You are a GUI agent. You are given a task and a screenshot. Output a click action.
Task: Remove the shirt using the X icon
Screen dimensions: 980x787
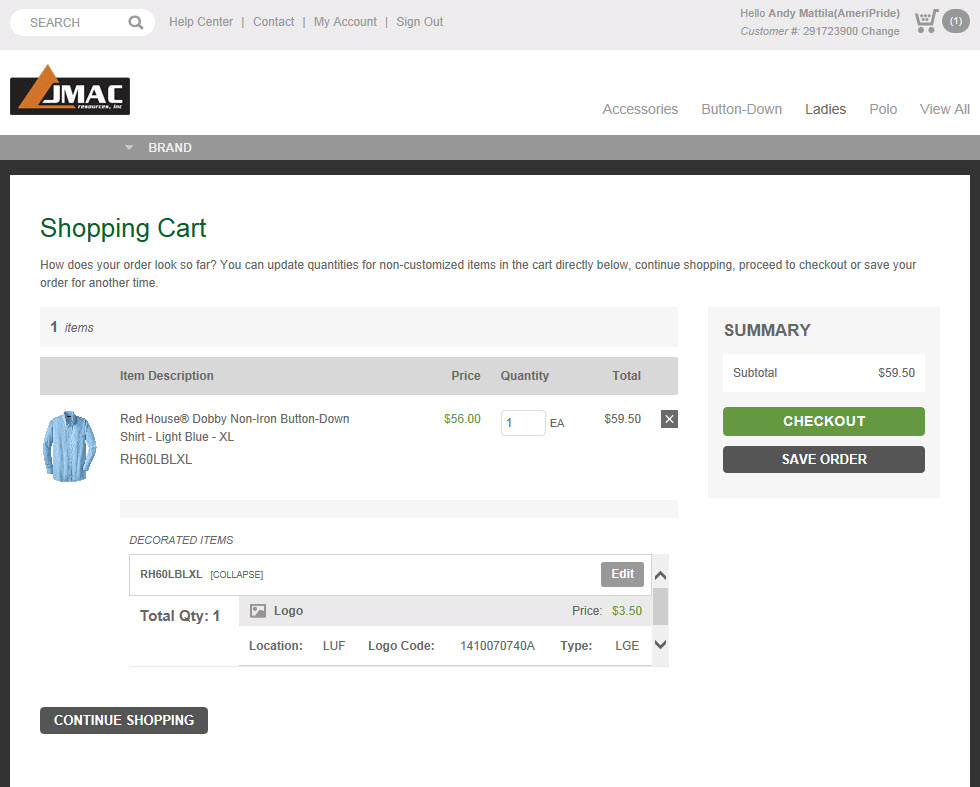(x=669, y=419)
